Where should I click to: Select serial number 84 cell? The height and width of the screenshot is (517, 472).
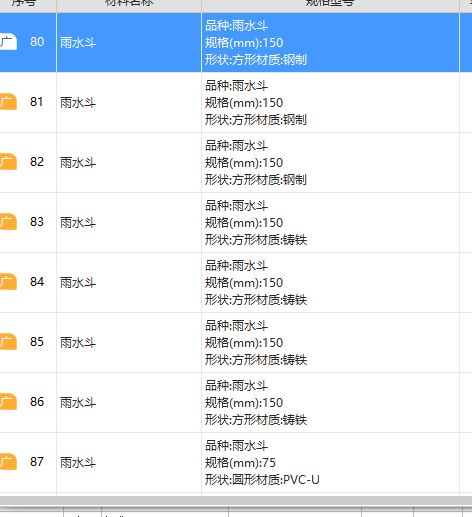click(37, 282)
